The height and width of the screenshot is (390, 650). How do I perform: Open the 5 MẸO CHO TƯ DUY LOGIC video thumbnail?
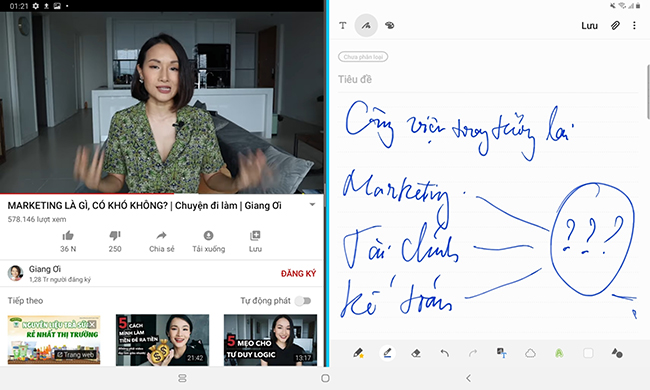click(270, 340)
